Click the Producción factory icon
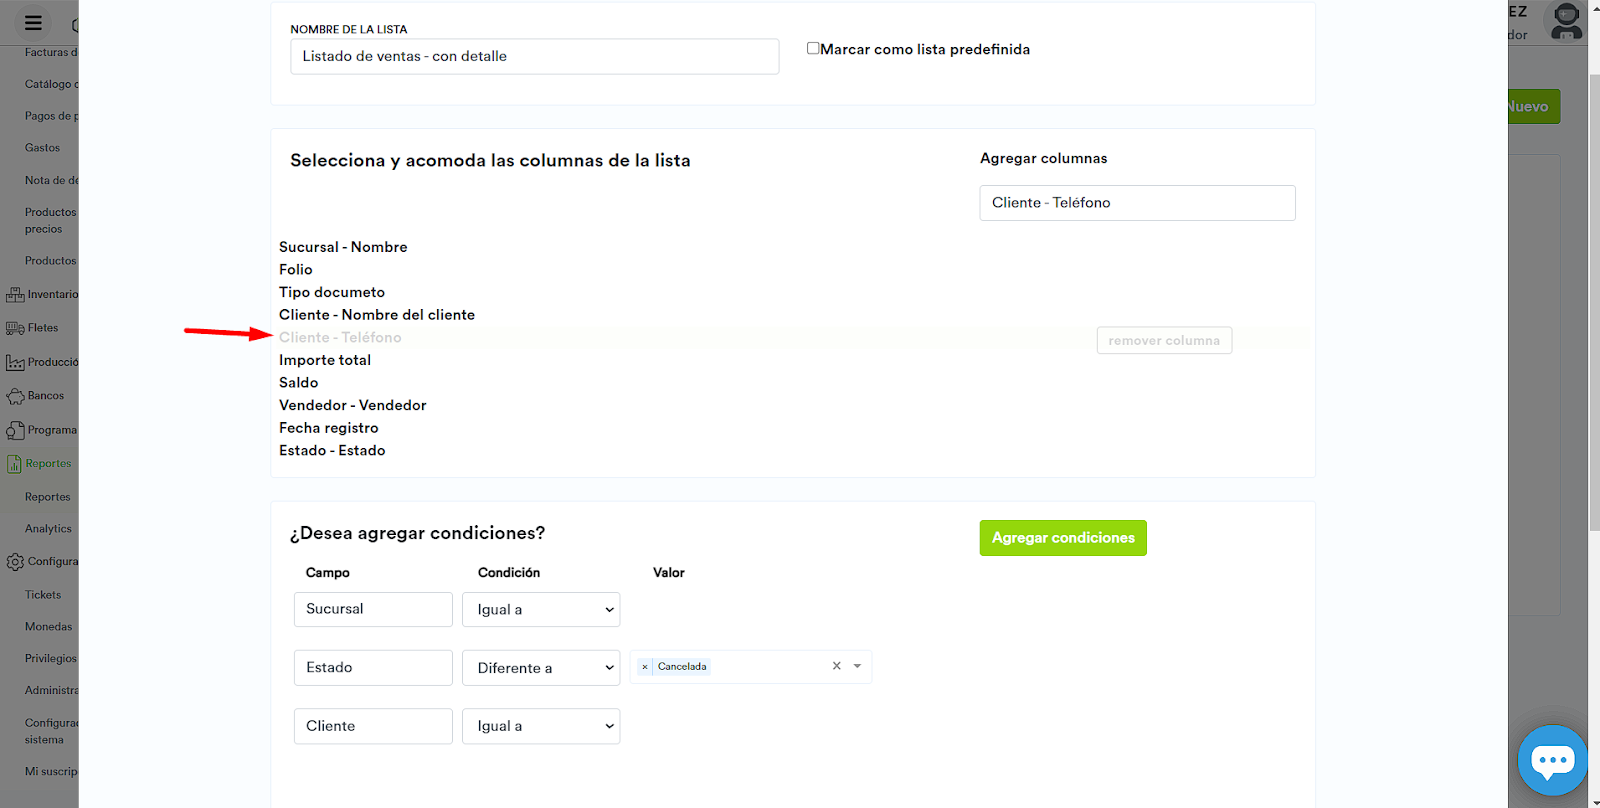1600x808 pixels. coord(15,363)
